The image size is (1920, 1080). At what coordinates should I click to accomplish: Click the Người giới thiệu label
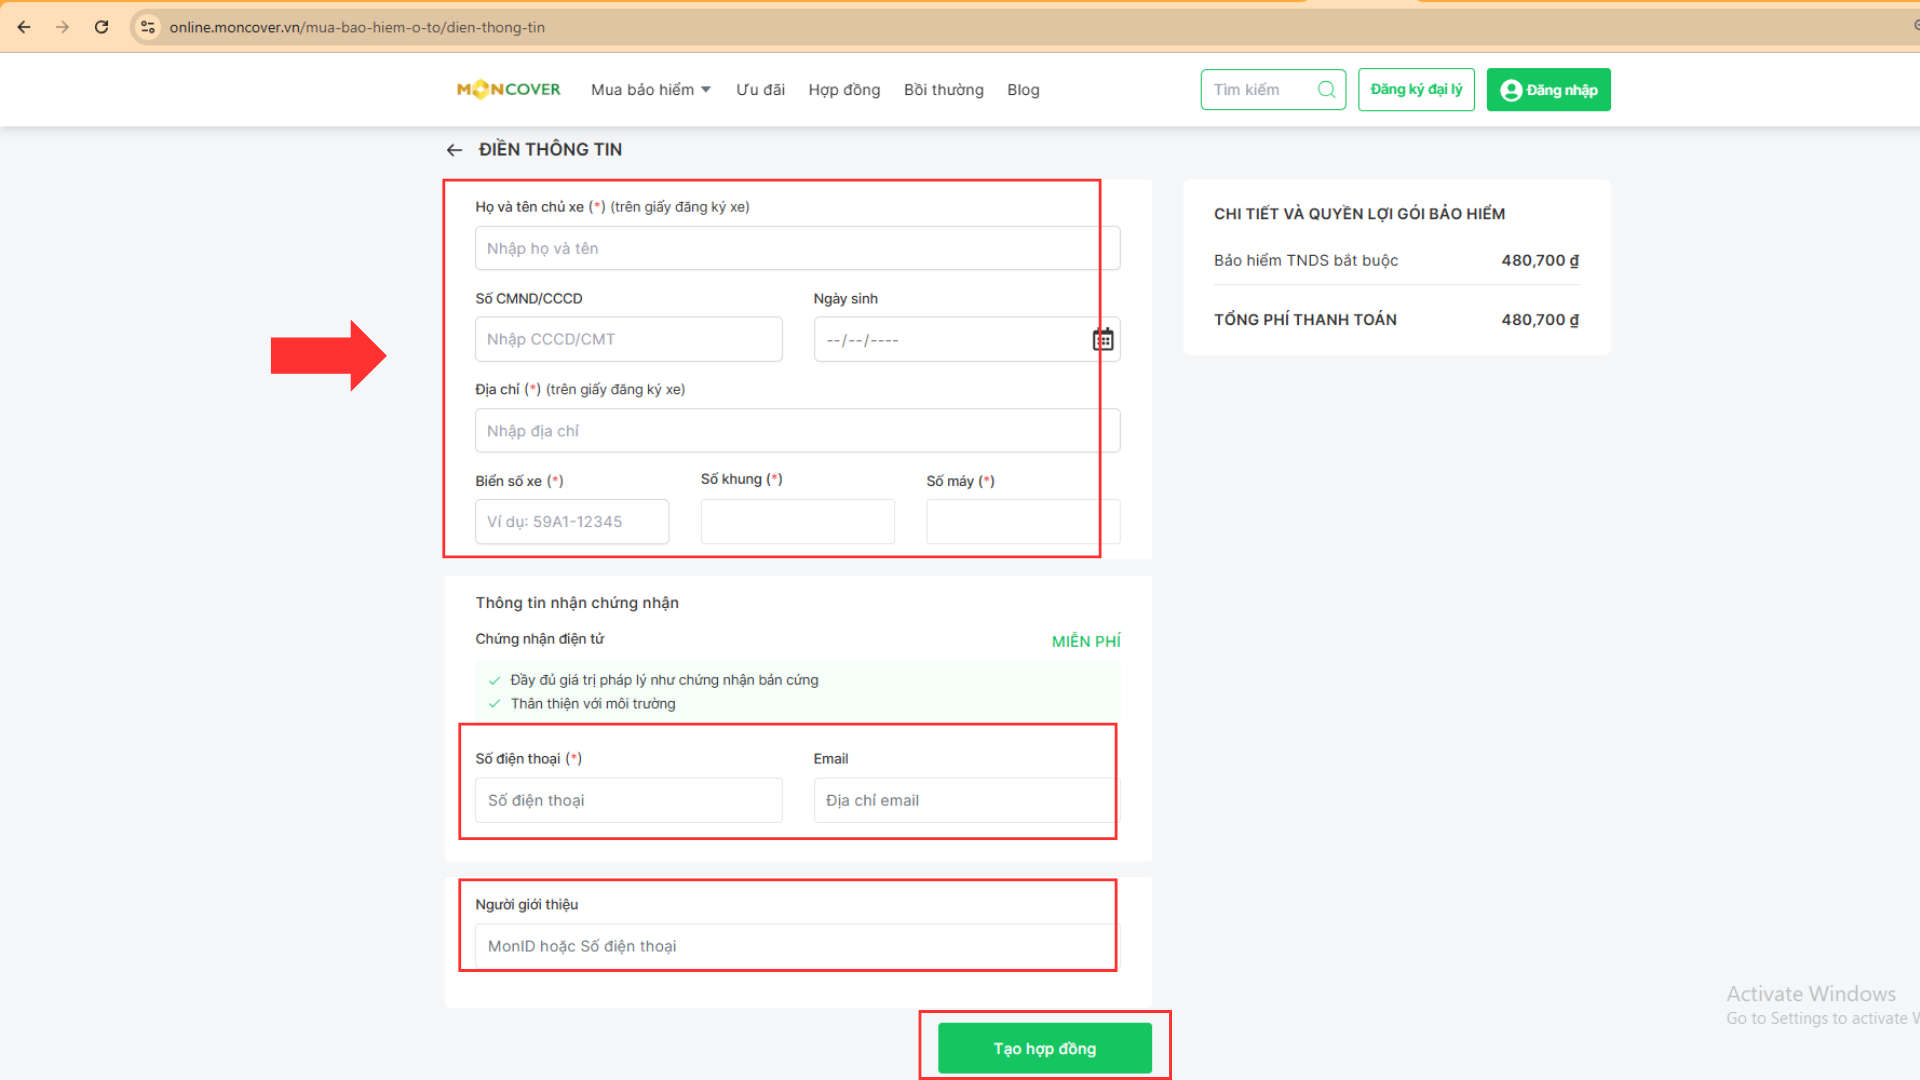click(527, 904)
